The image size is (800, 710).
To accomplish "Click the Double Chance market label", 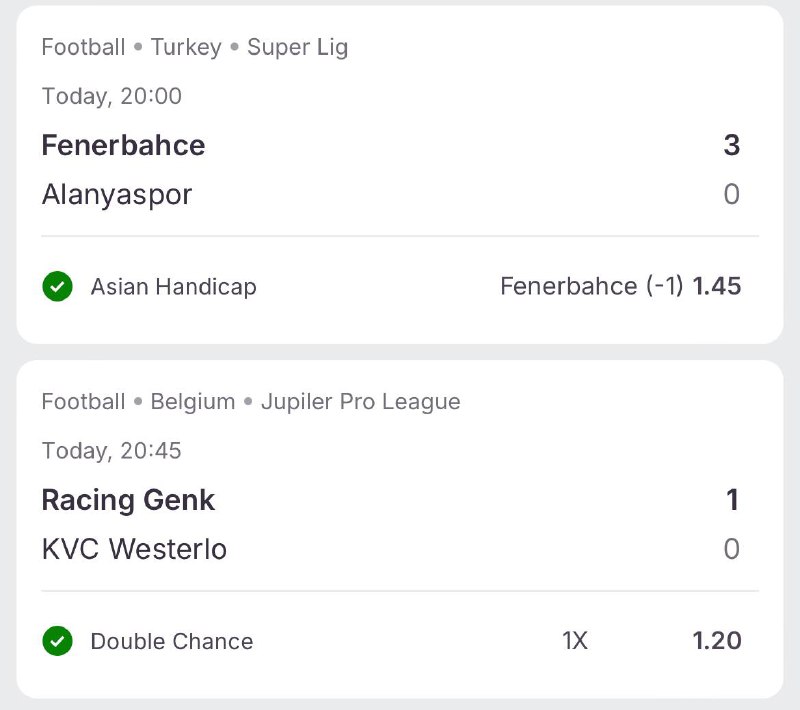I will point(172,641).
